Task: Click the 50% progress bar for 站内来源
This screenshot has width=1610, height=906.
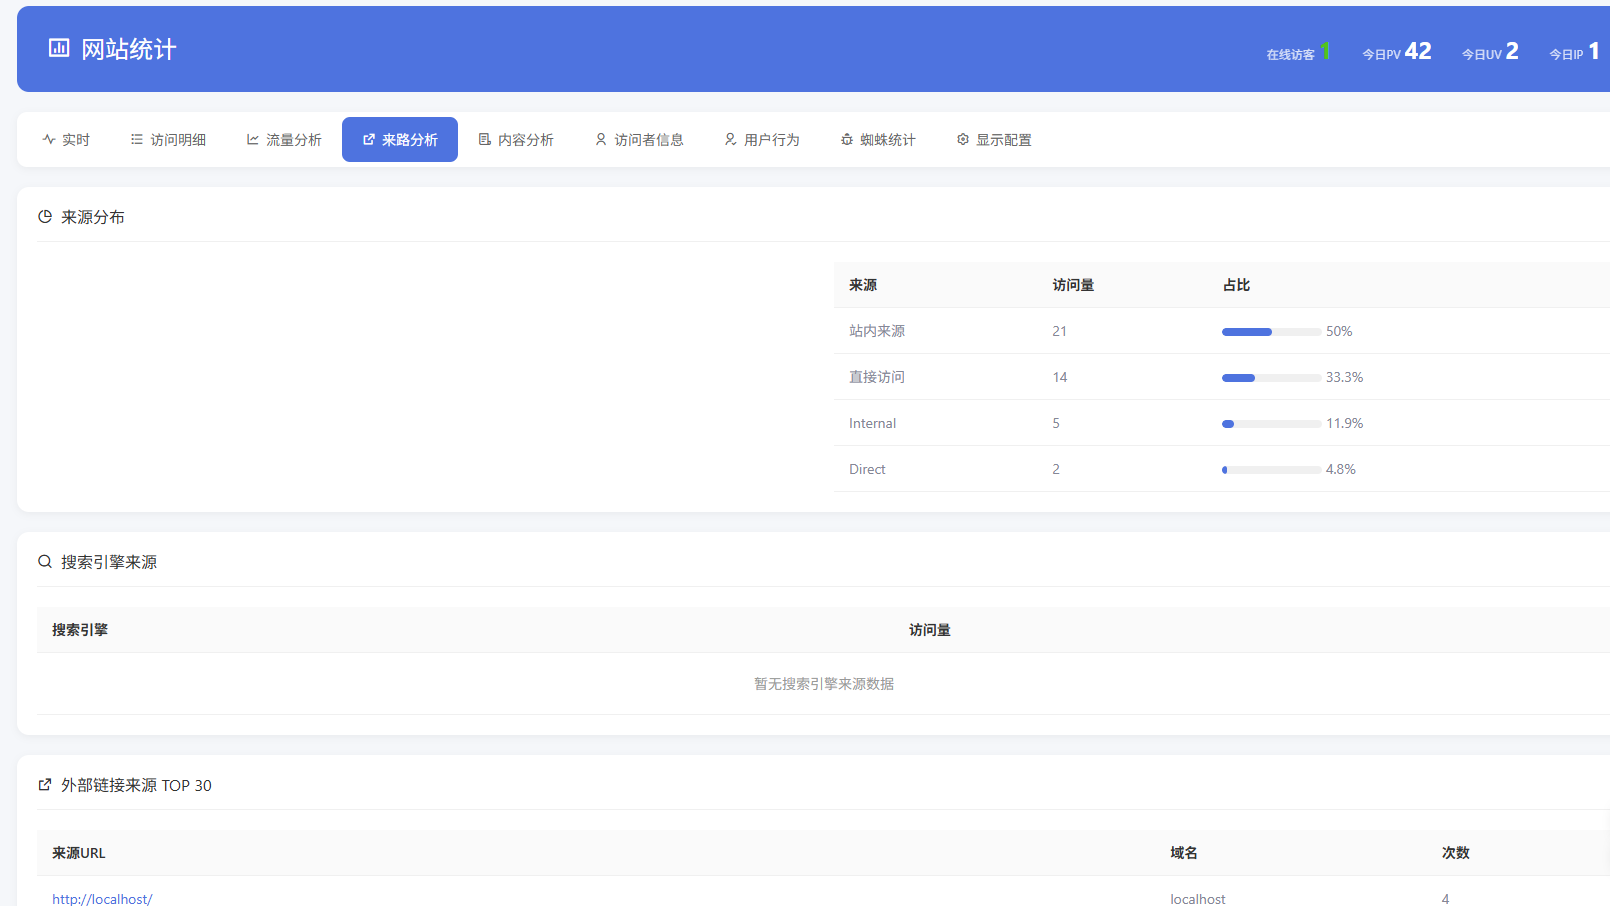Action: (x=1271, y=331)
